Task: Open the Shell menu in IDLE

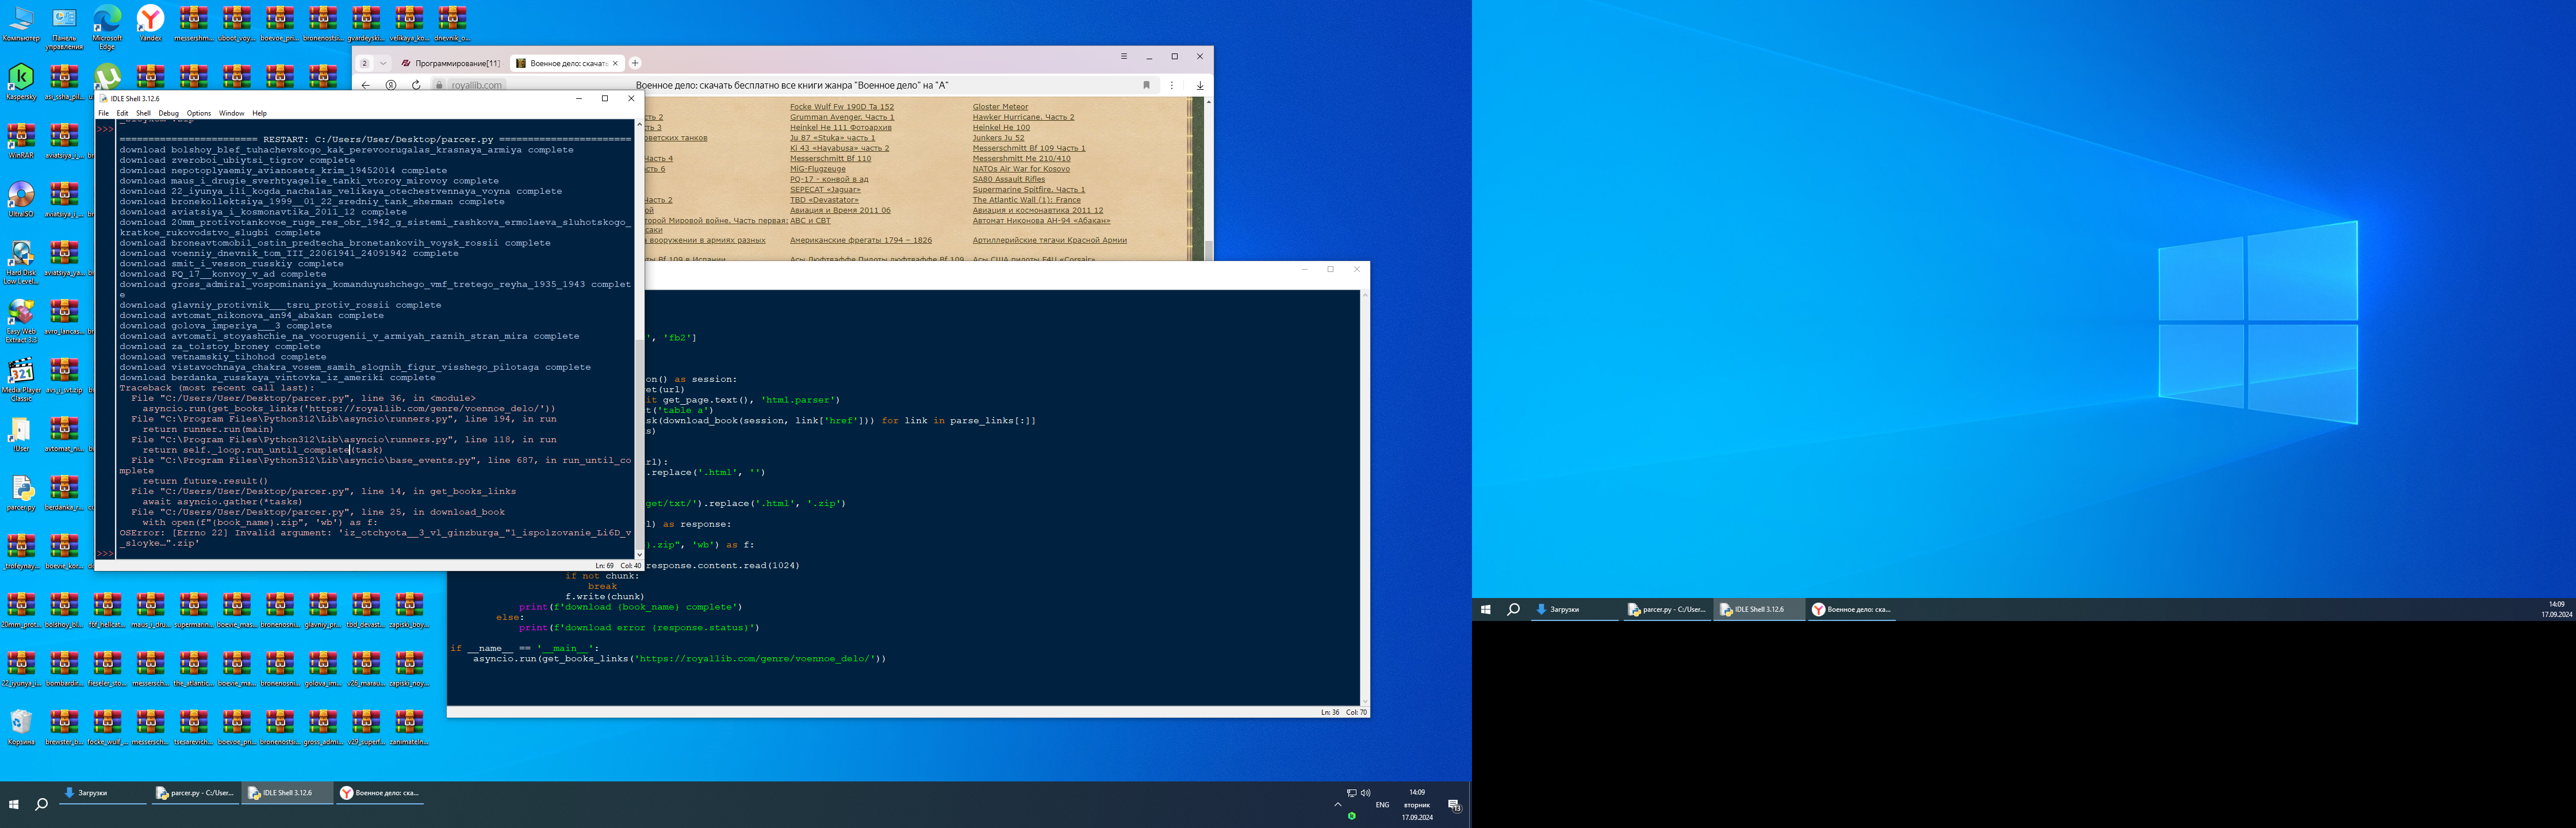Action: pyautogui.click(x=143, y=113)
